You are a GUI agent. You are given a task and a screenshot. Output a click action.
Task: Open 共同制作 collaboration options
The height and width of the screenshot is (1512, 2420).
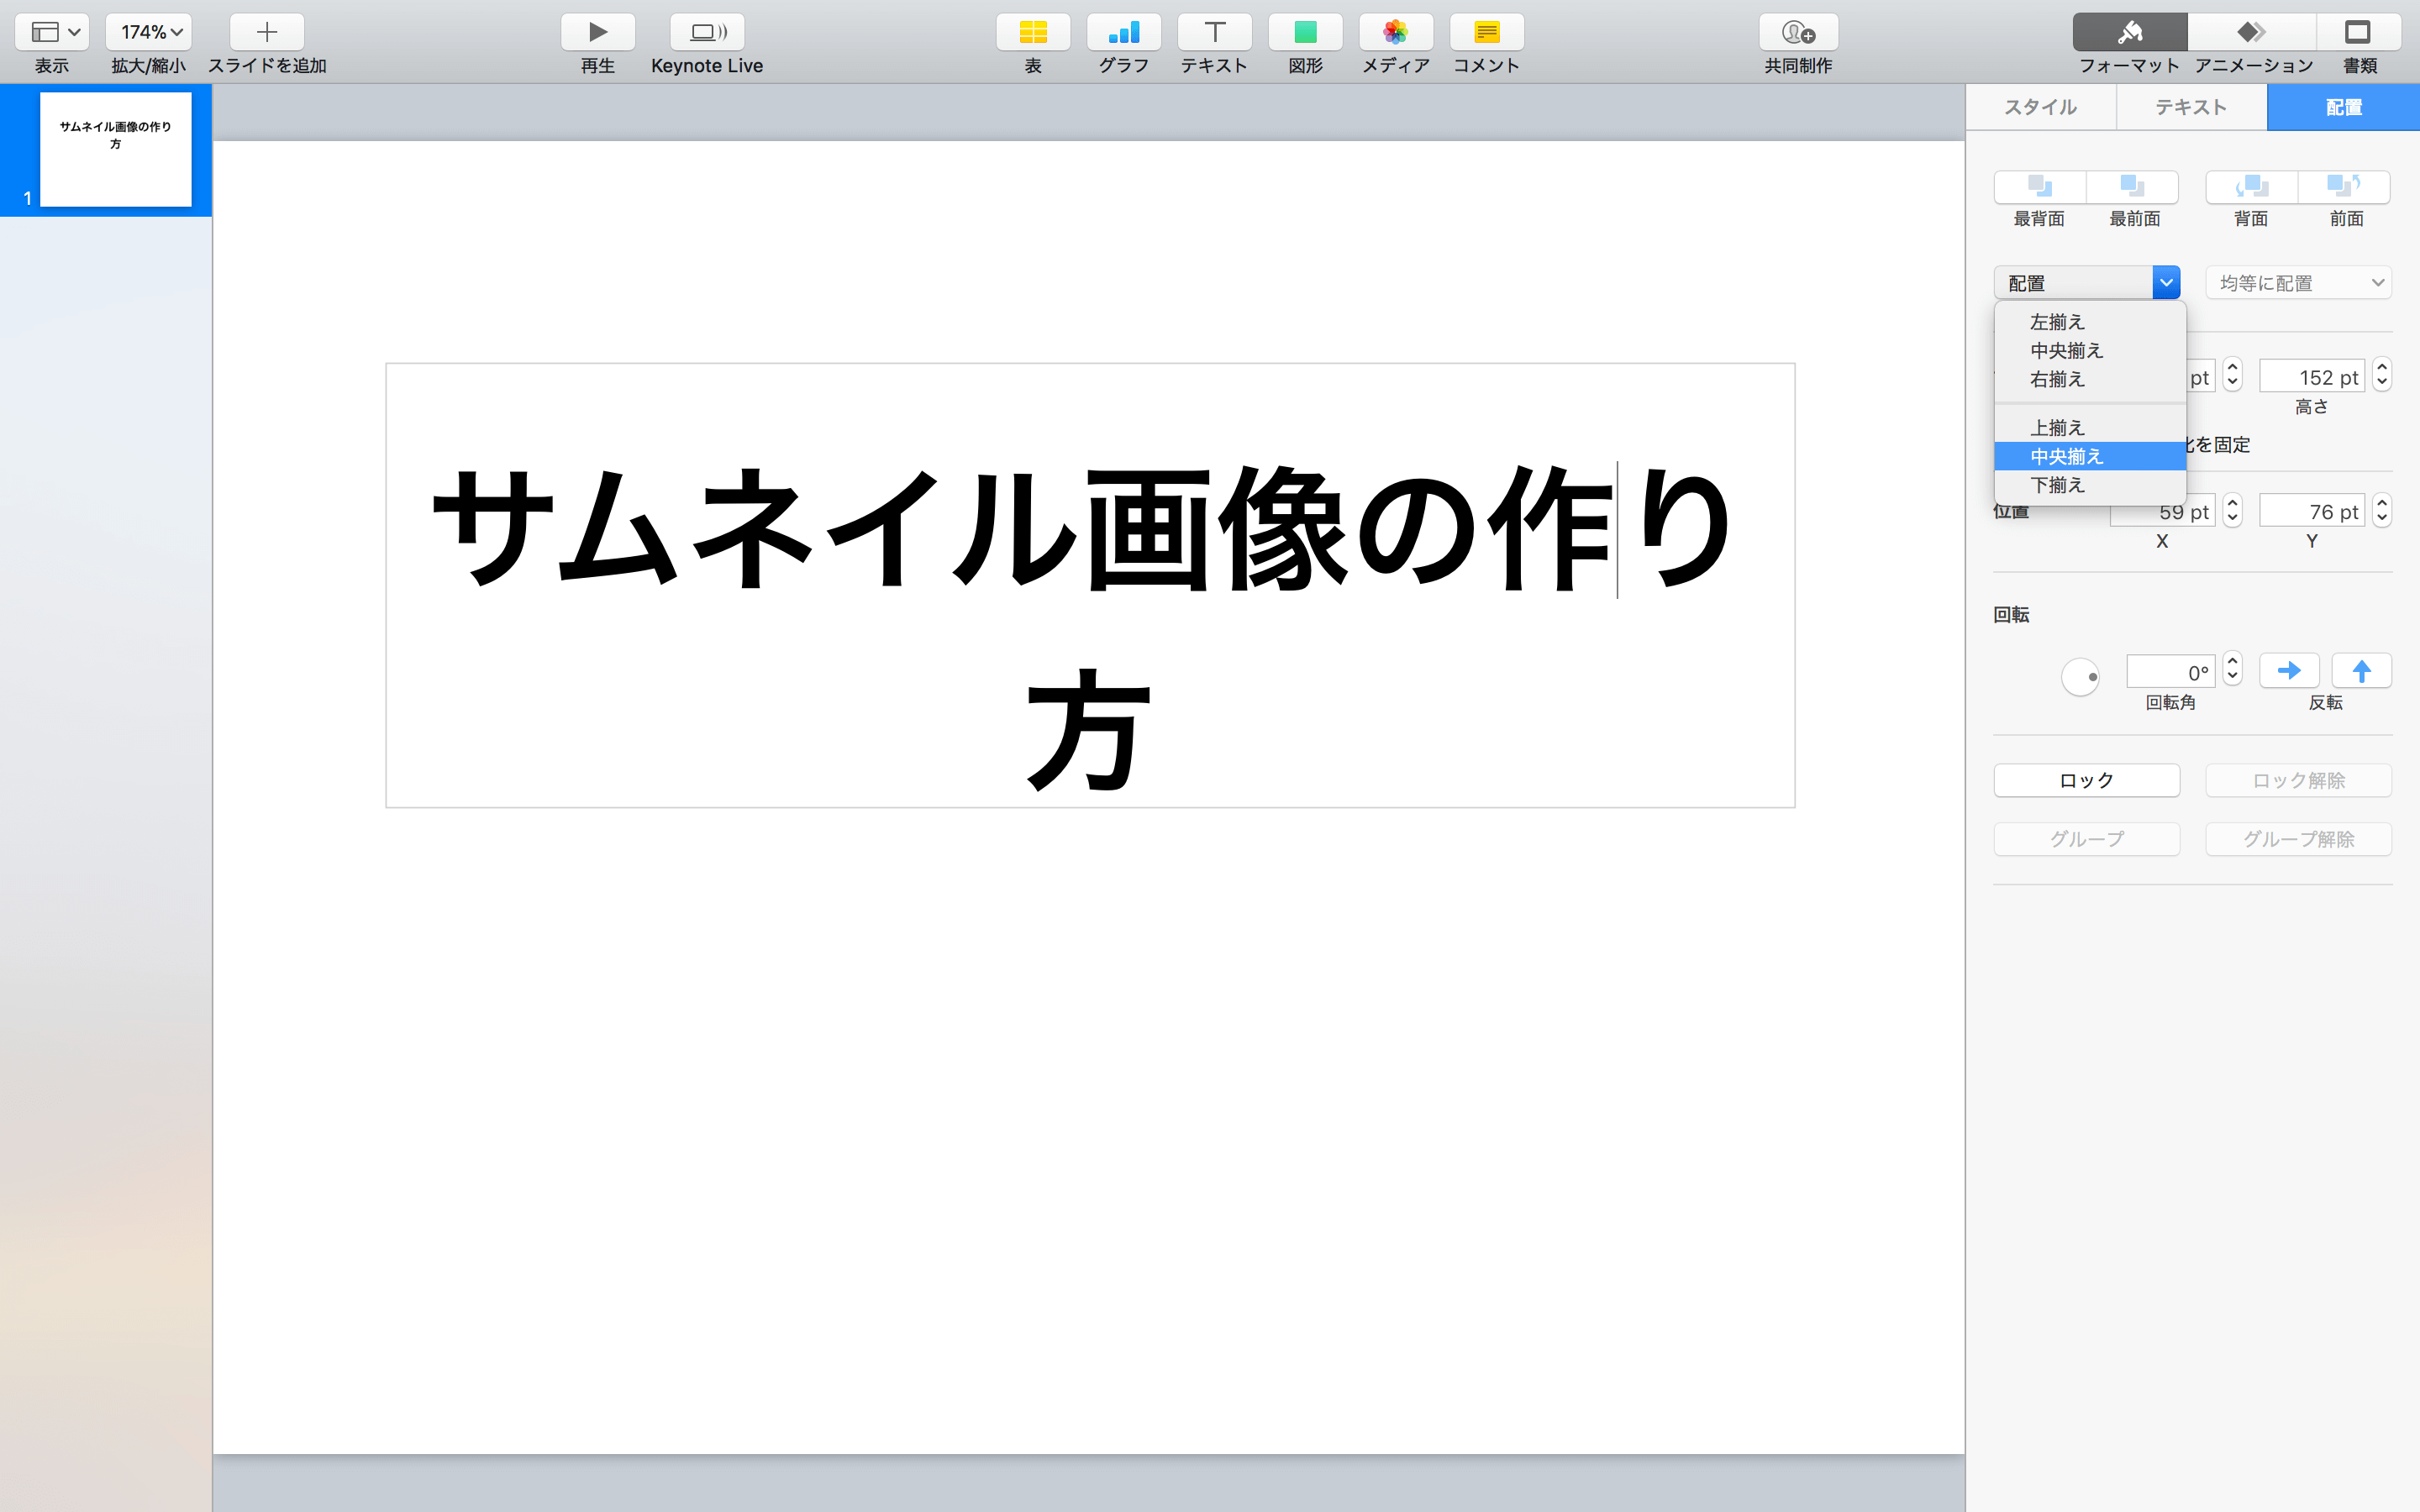[1798, 32]
